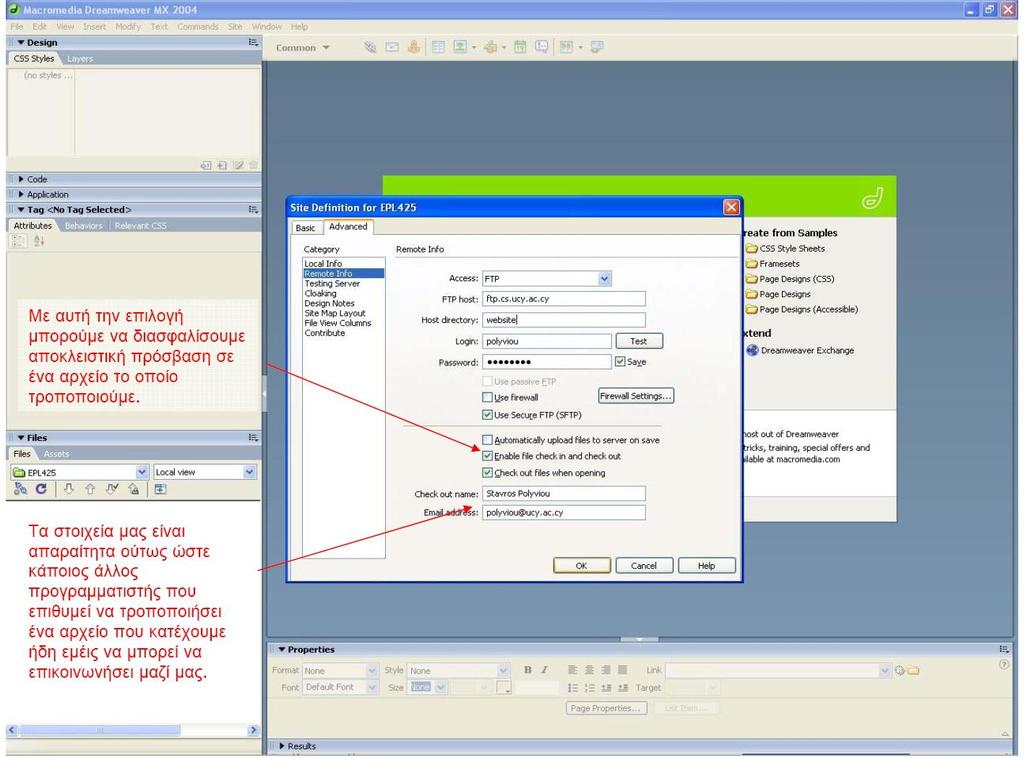Click the Media insert icon
Viewport: 1024px width, 758px height.
pos(490,47)
